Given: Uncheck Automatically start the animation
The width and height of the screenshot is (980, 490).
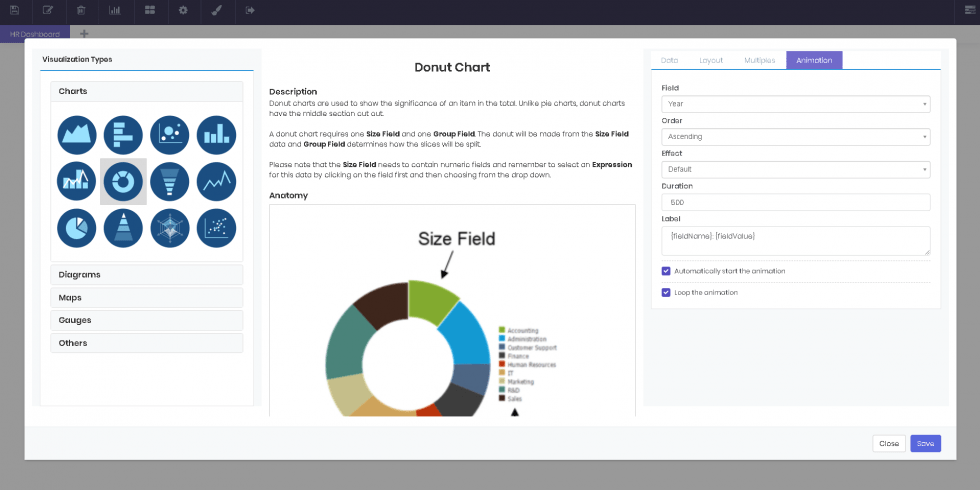Looking at the screenshot, I should [x=666, y=271].
